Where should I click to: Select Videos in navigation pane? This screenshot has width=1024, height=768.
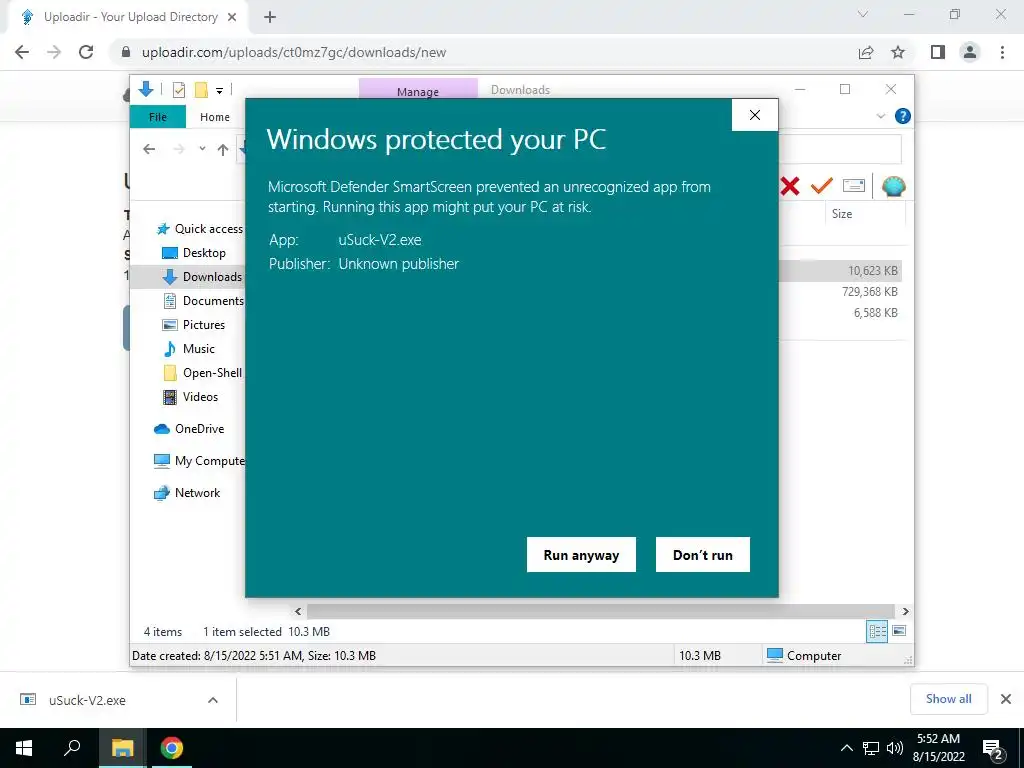click(190, 397)
